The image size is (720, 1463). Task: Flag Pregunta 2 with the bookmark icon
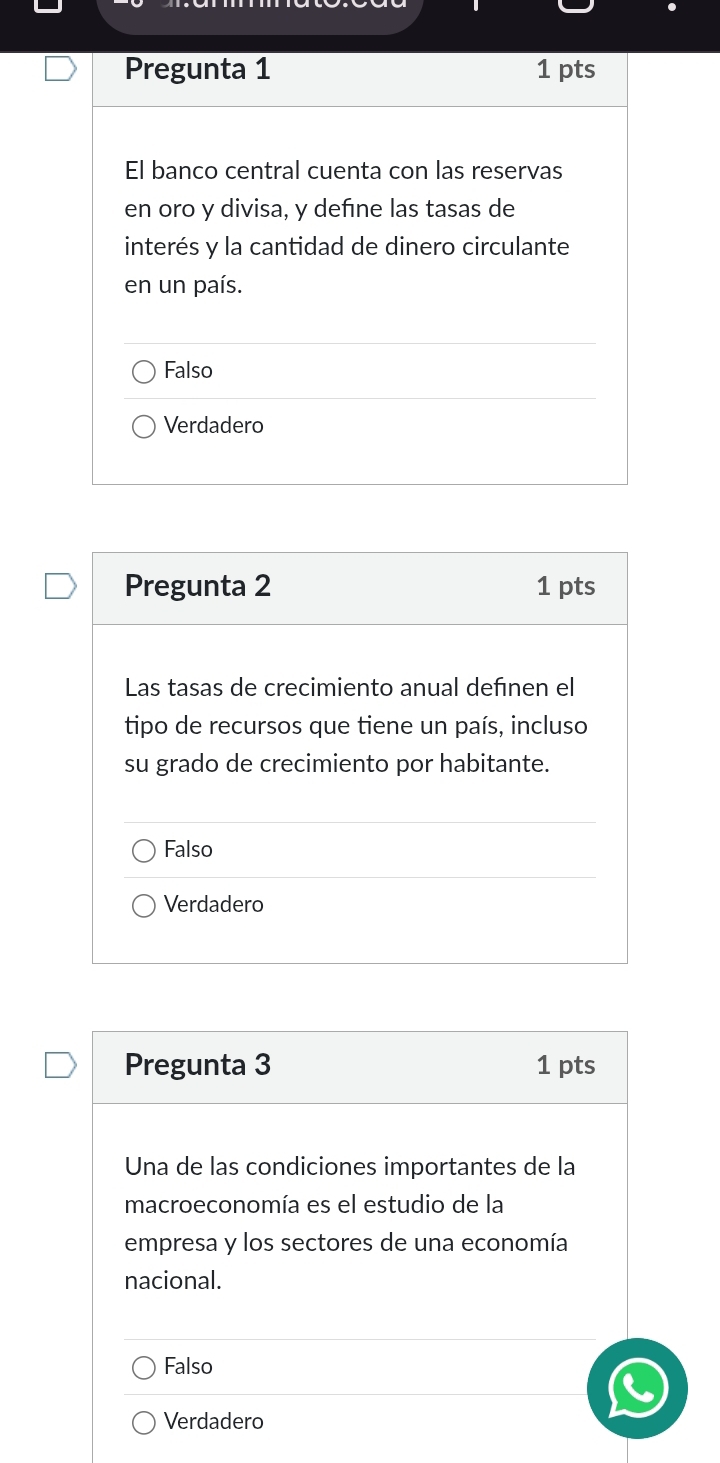[x=58, y=586]
